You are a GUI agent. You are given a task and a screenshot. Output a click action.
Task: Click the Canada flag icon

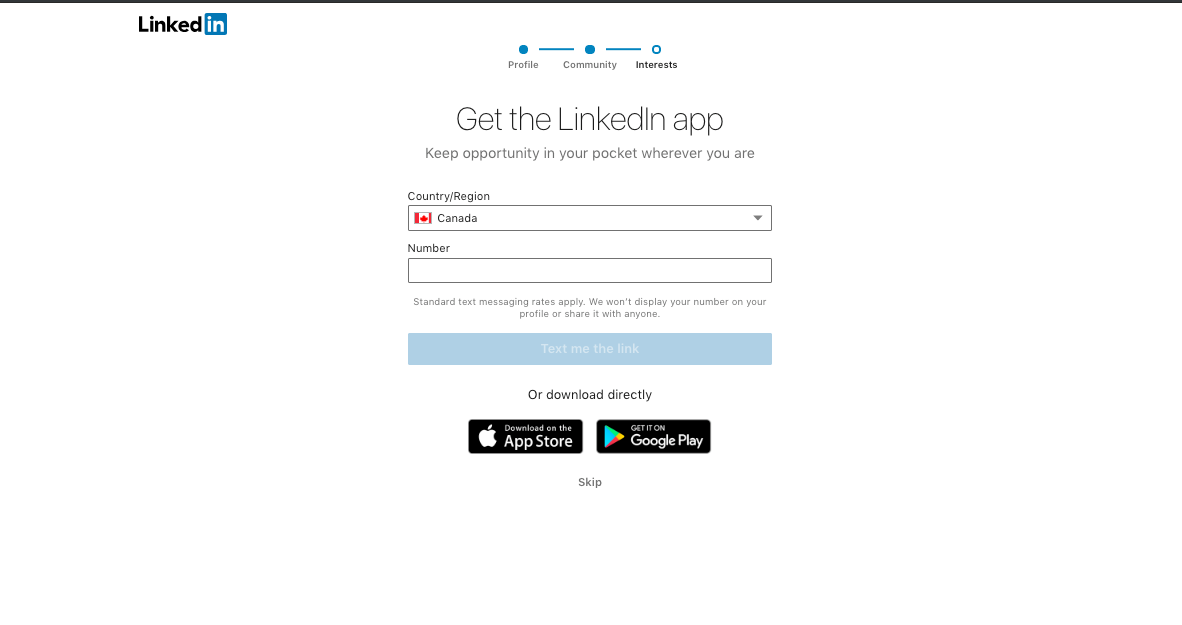point(423,218)
